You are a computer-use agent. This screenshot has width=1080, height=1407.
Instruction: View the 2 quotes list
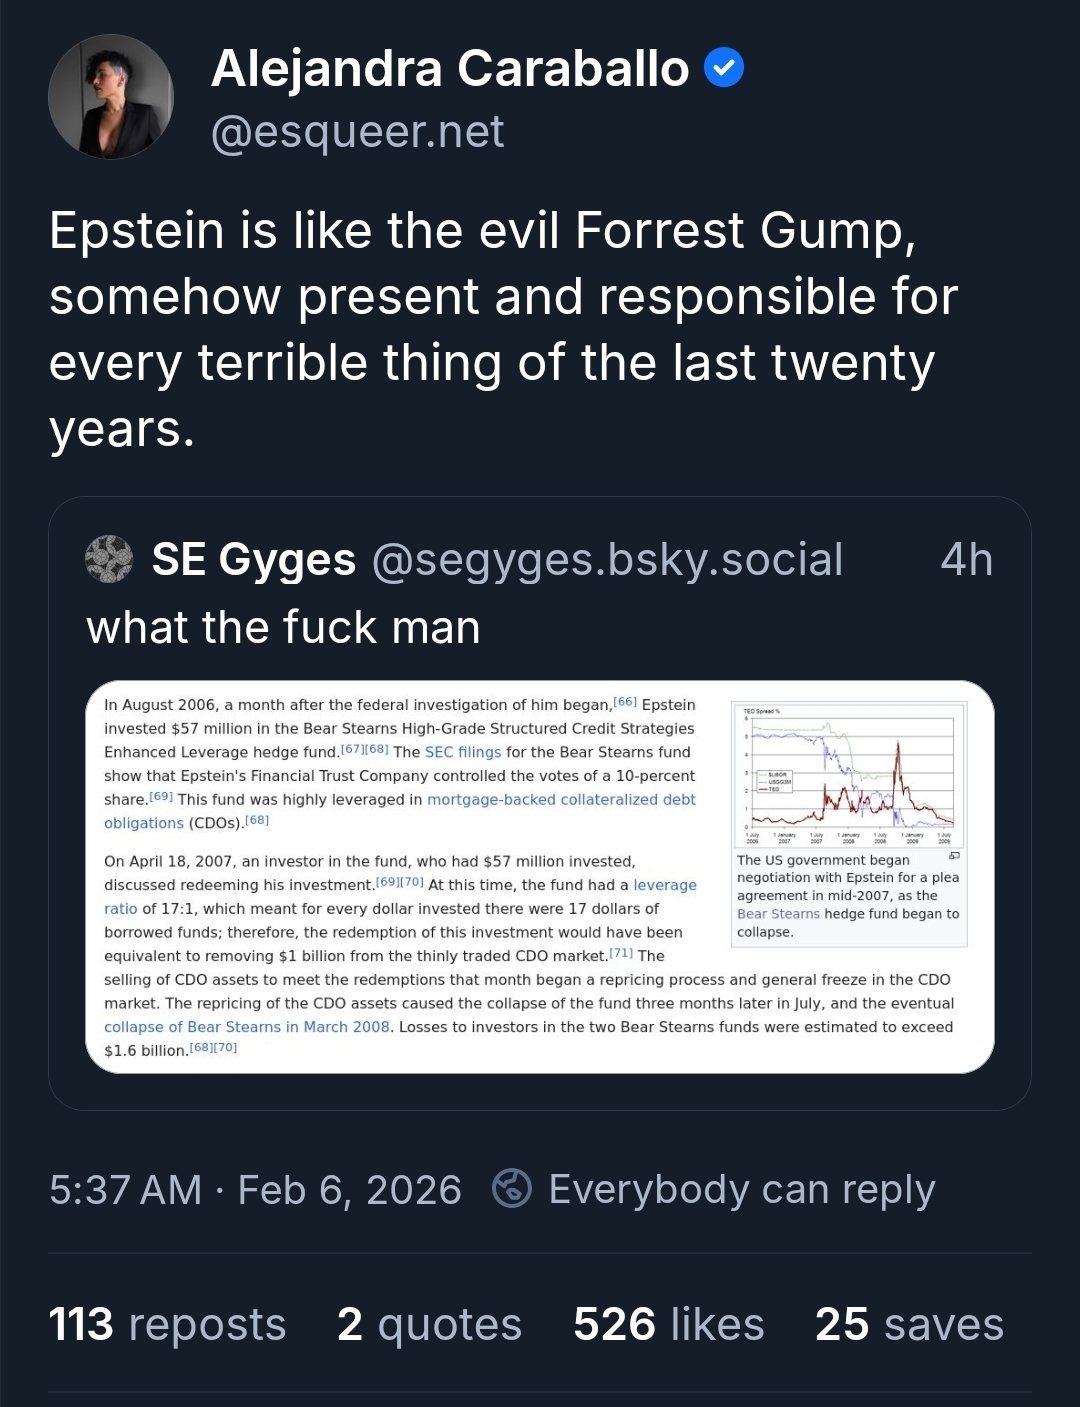[429, 1325]
